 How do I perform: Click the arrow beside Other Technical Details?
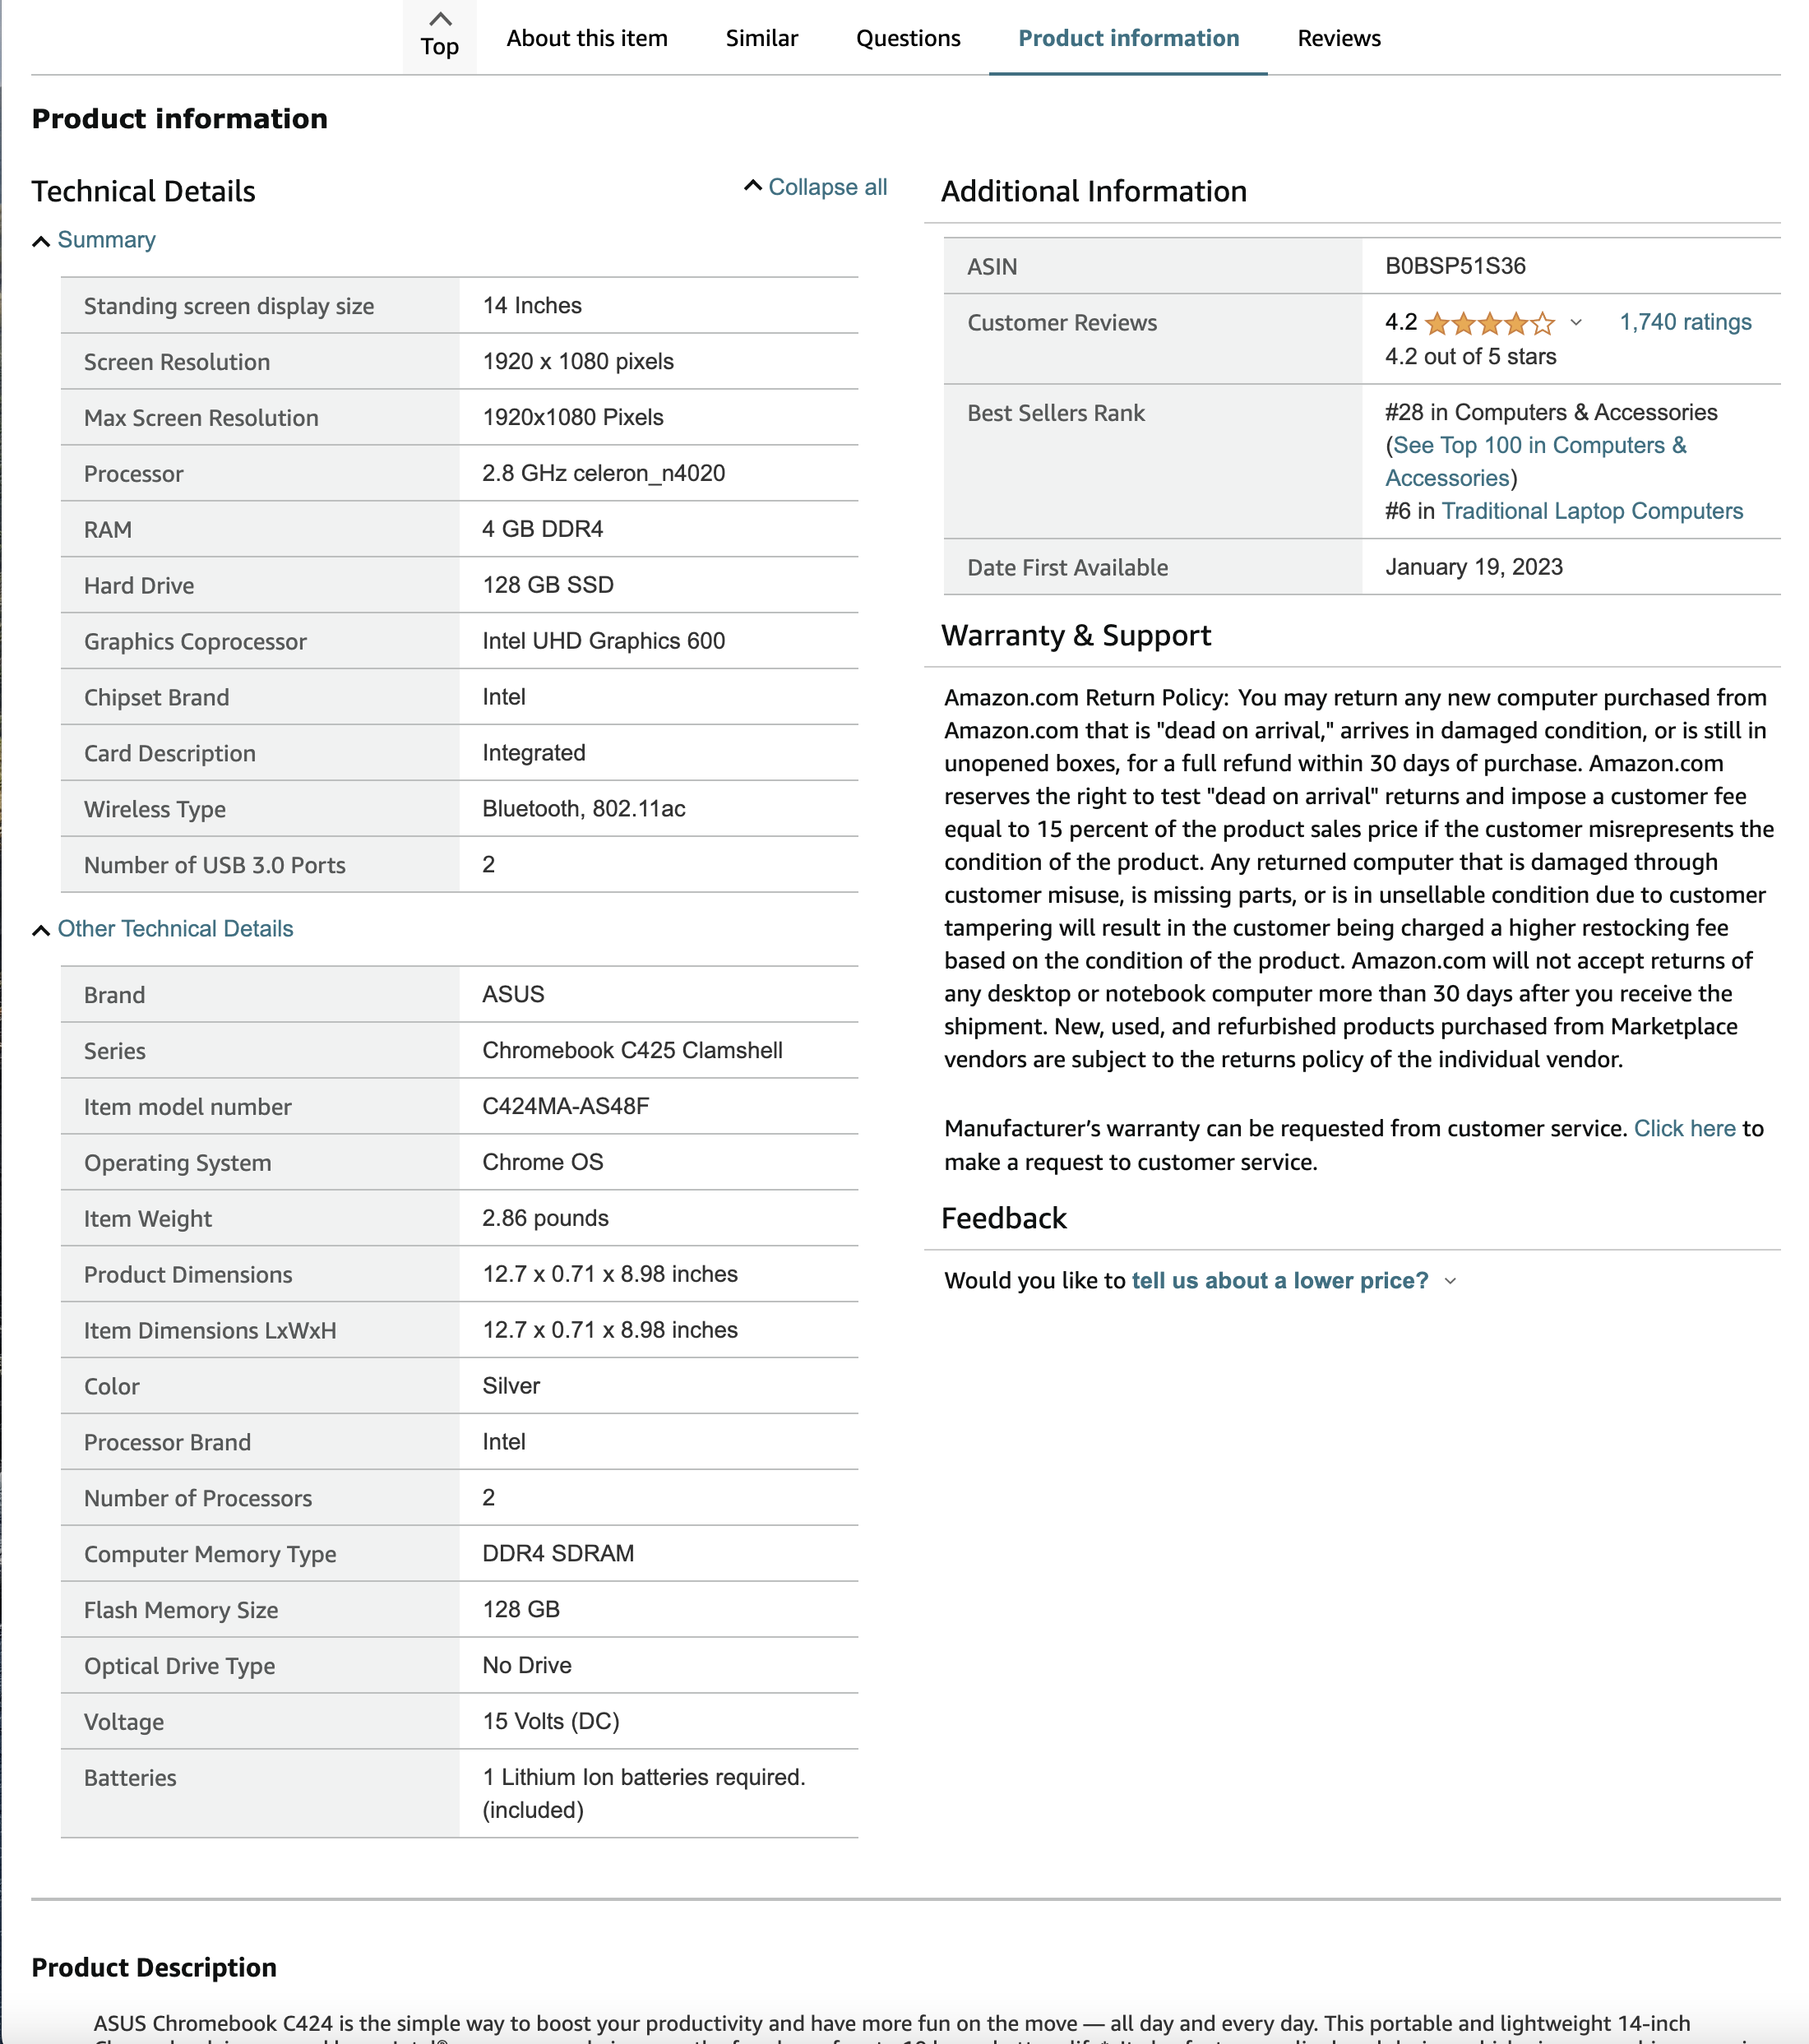point(41,929)
